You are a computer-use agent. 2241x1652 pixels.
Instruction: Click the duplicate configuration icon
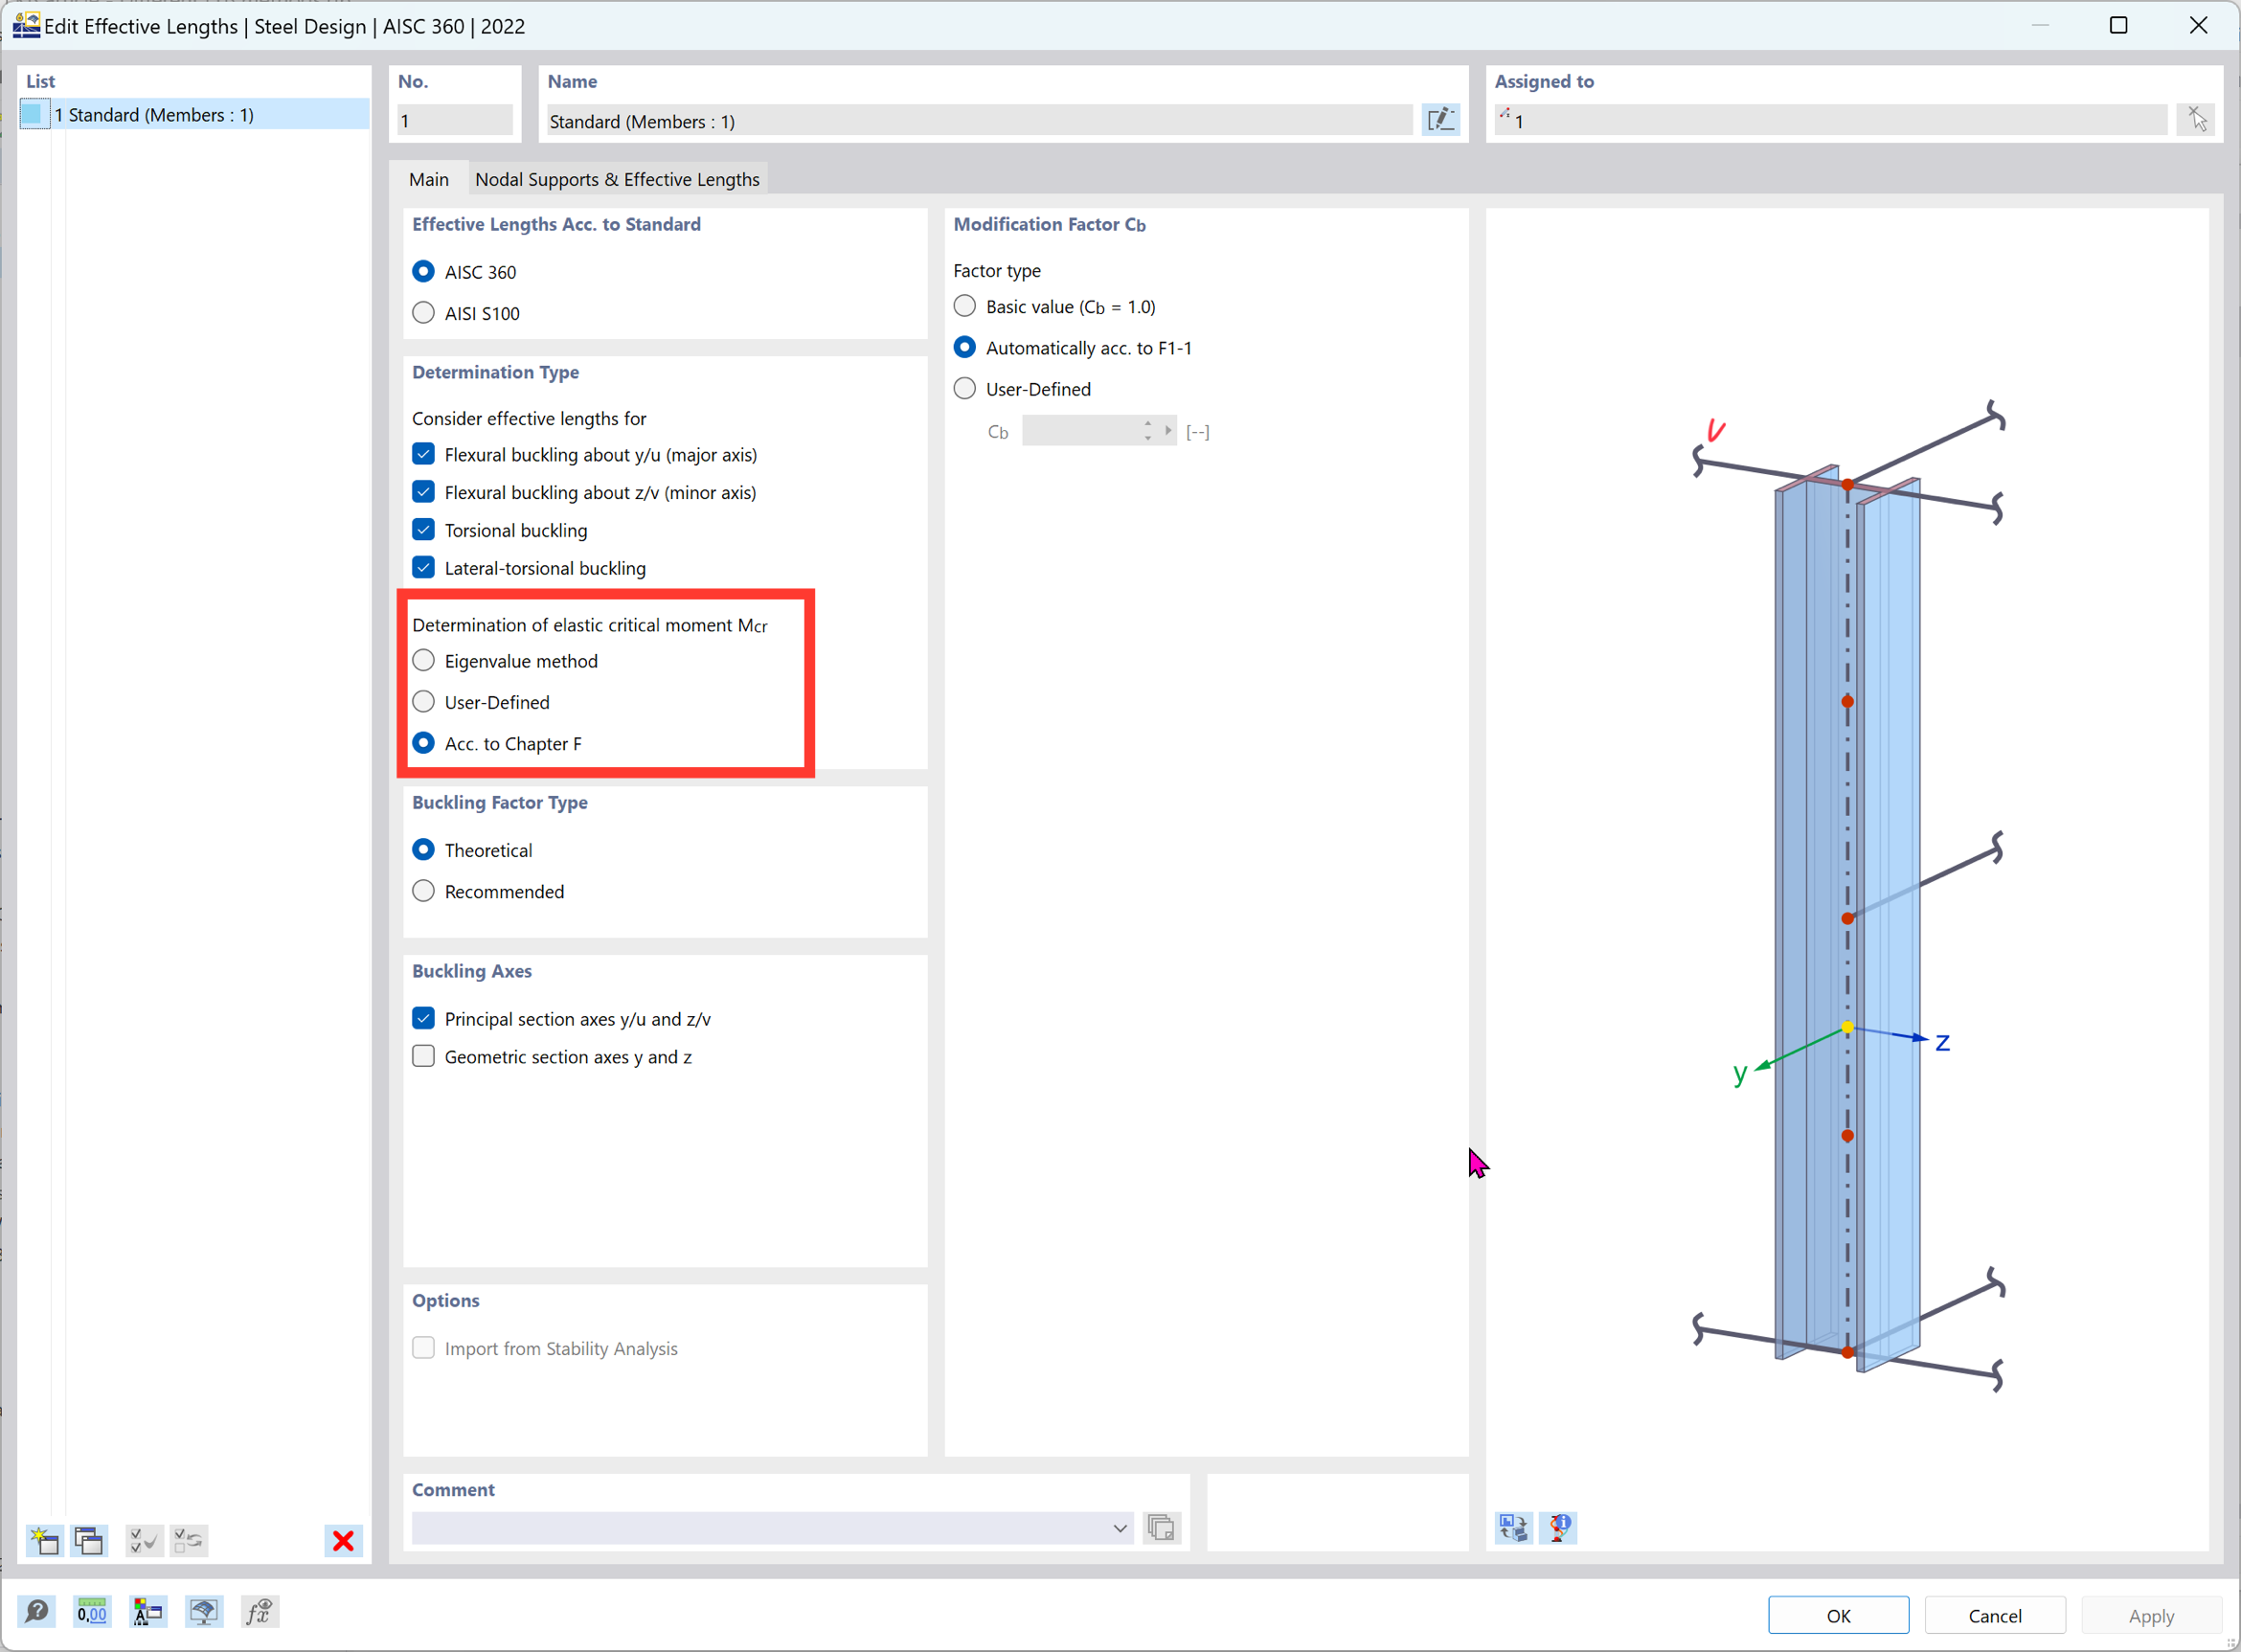tap(87, 1541)
